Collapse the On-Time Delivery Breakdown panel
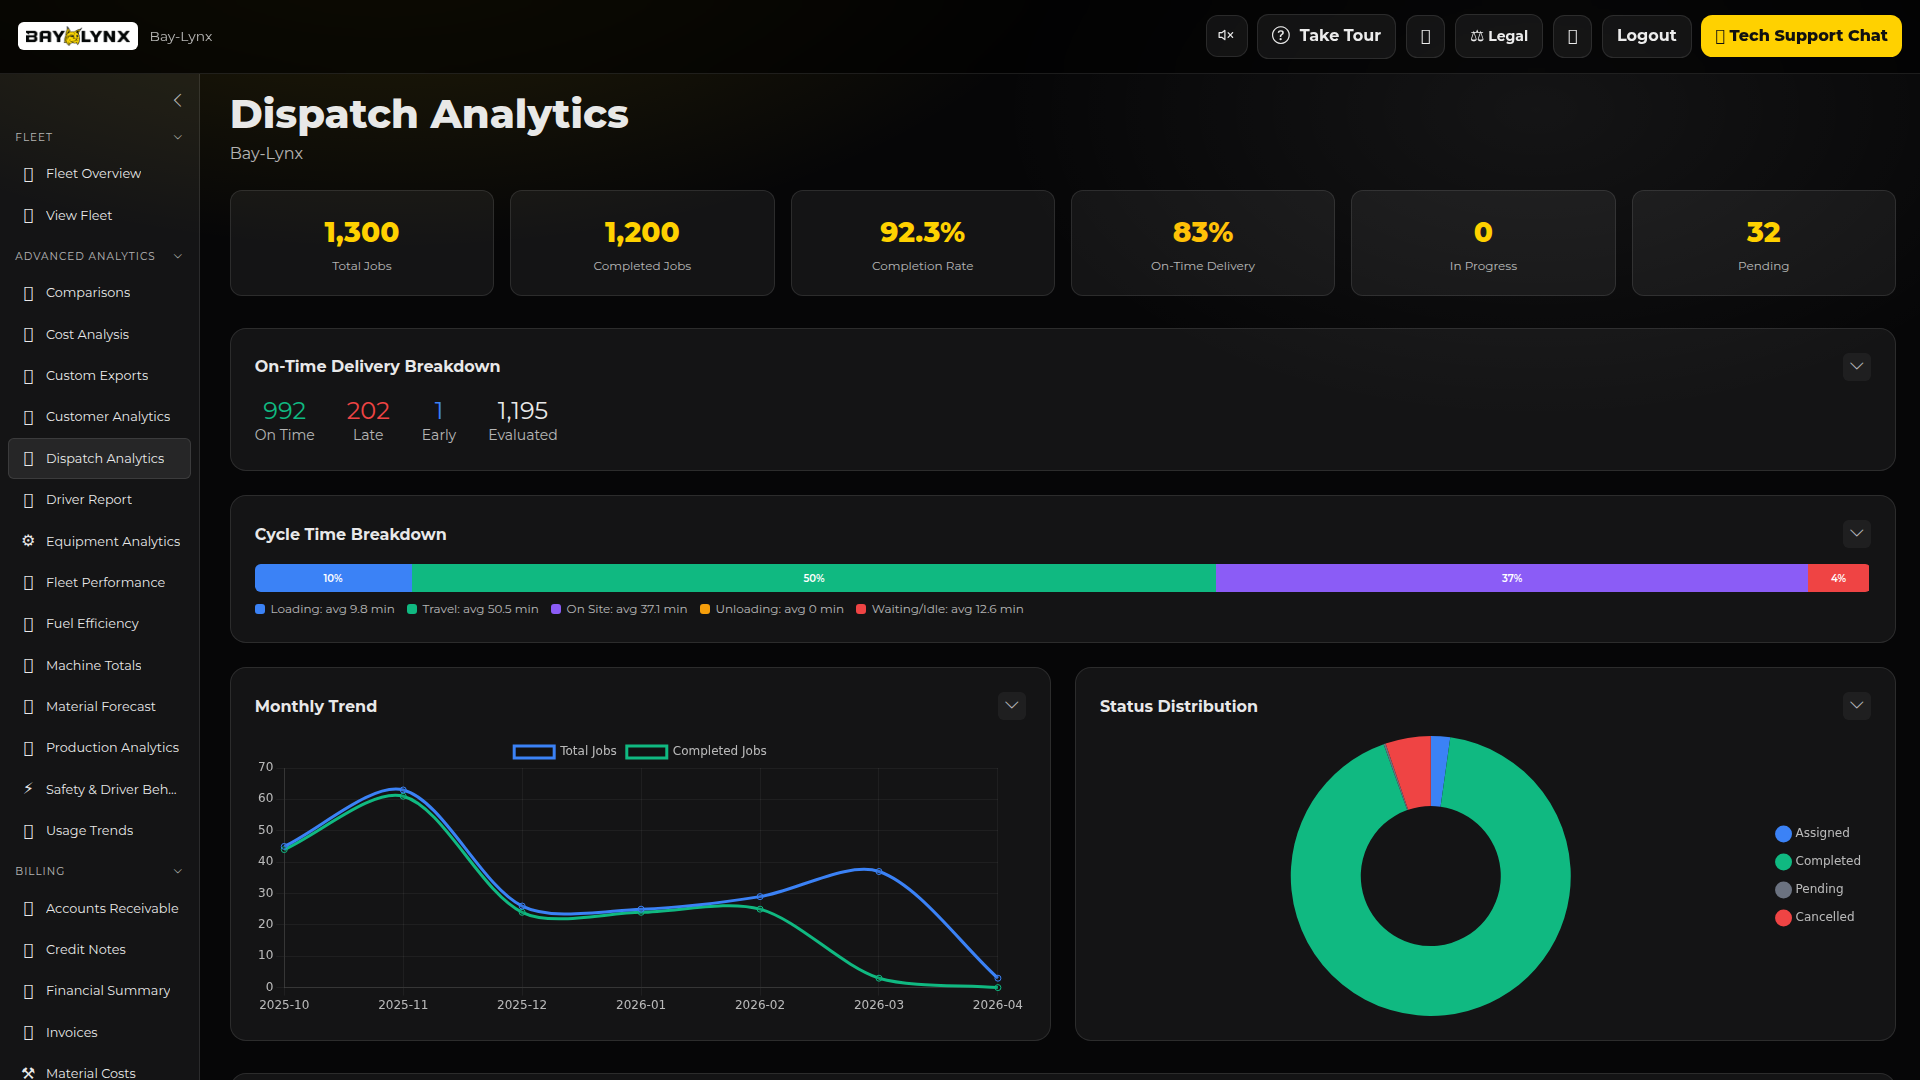The image size is (1920, 1080). pos(1857,366)
